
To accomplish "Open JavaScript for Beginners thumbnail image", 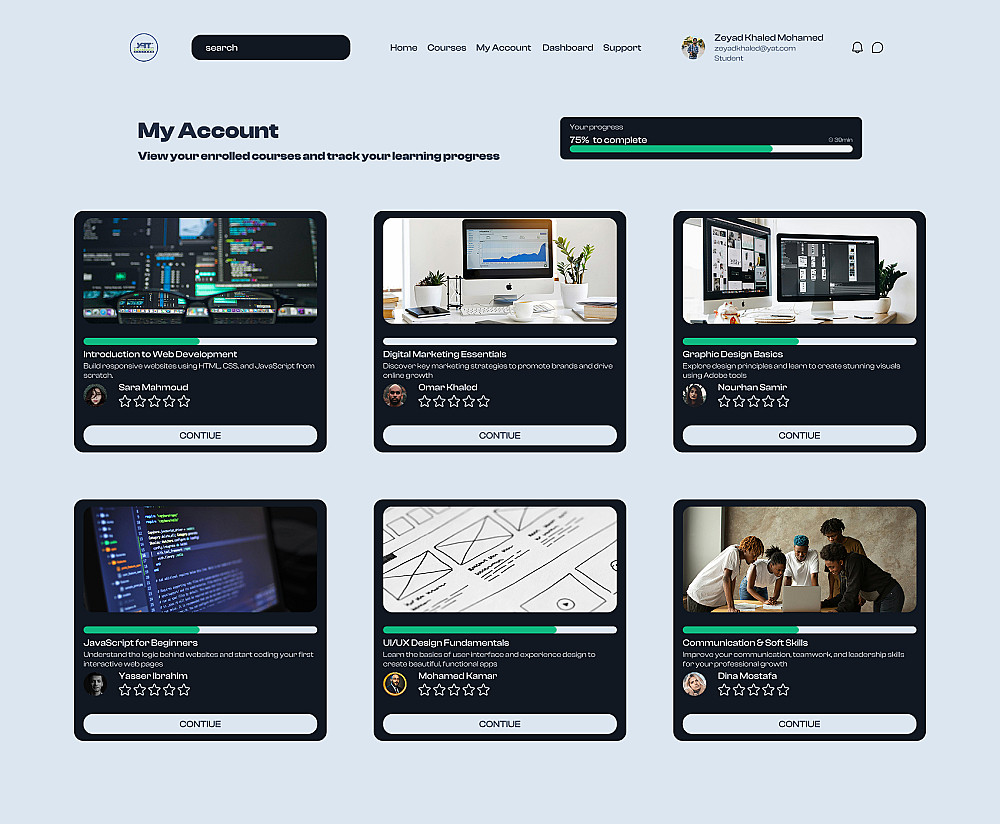I will pos(200,559).
